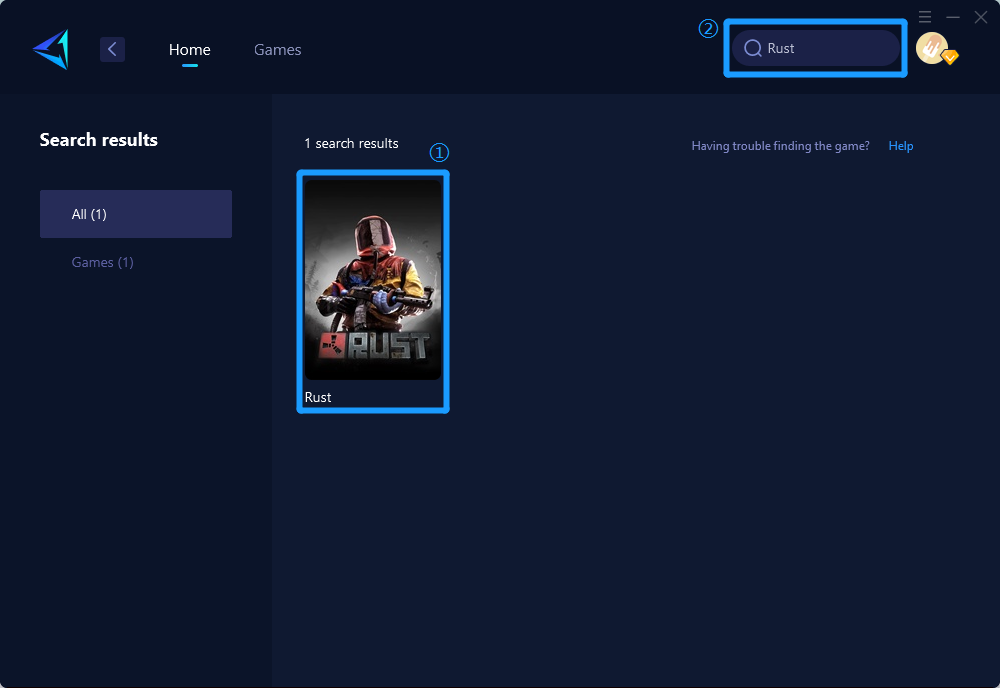This screenshot has width=1000, height=688.
Task: Focus the search field containing Rust
Action: (x=816, y=48)
